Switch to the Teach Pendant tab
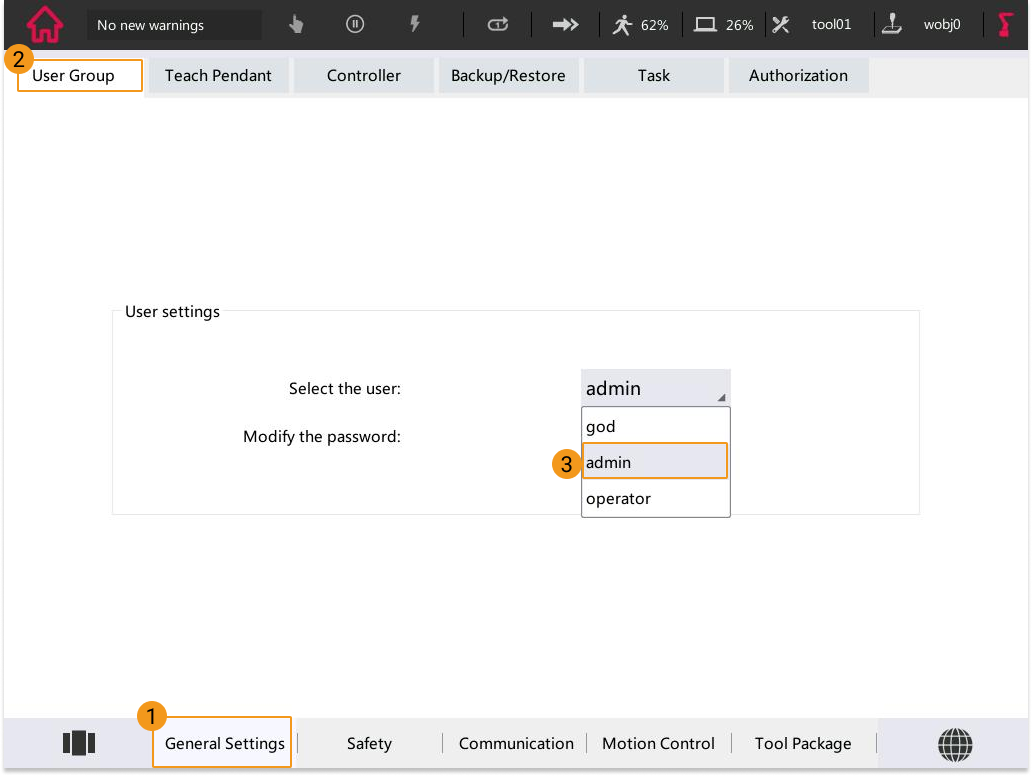1032x776 pixels. [218, 76]
